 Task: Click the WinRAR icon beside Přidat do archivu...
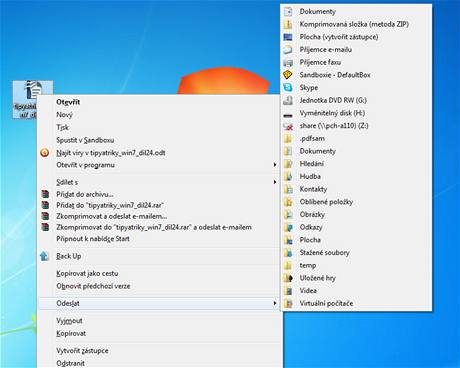pyautogui.click(x=45, y=194)
